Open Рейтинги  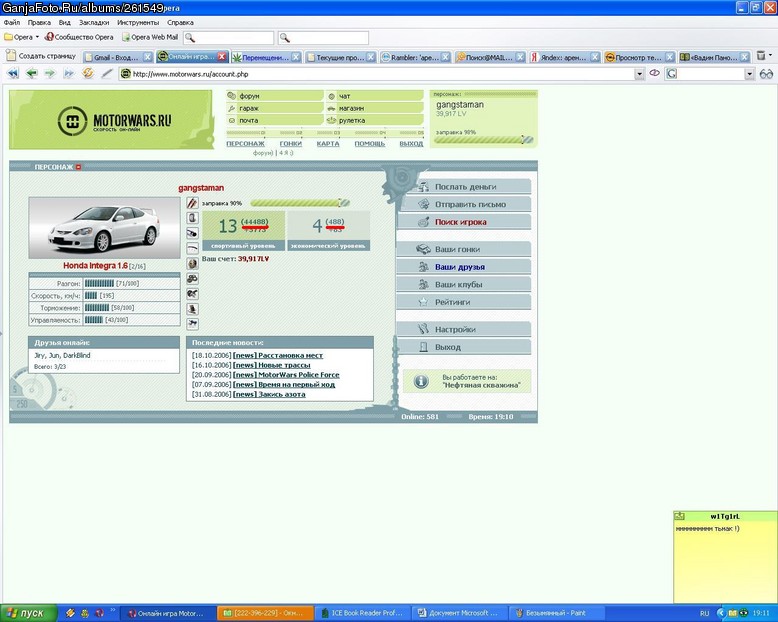click(x=464, y=302)
